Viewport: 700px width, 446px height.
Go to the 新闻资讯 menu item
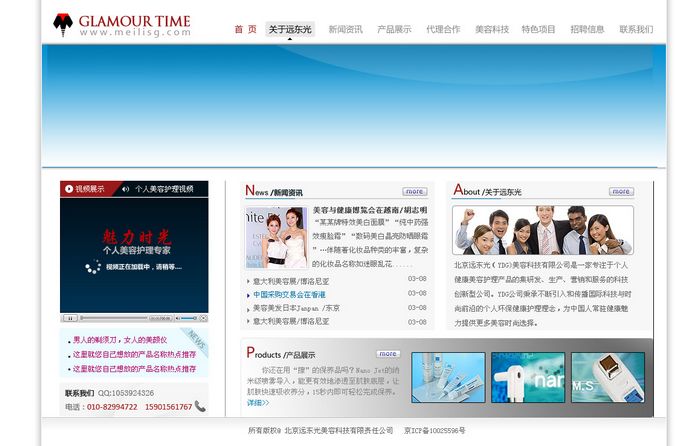pyautogui.click(x=345, y=30)
